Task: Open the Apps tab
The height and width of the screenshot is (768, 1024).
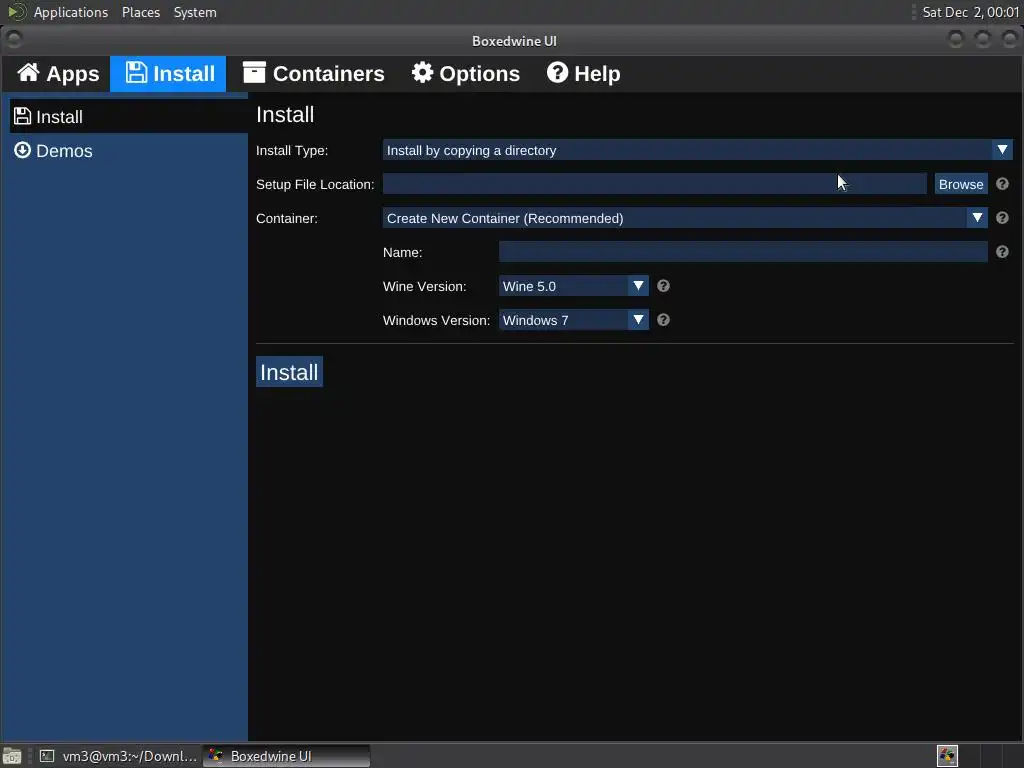Action: (57, 74)
